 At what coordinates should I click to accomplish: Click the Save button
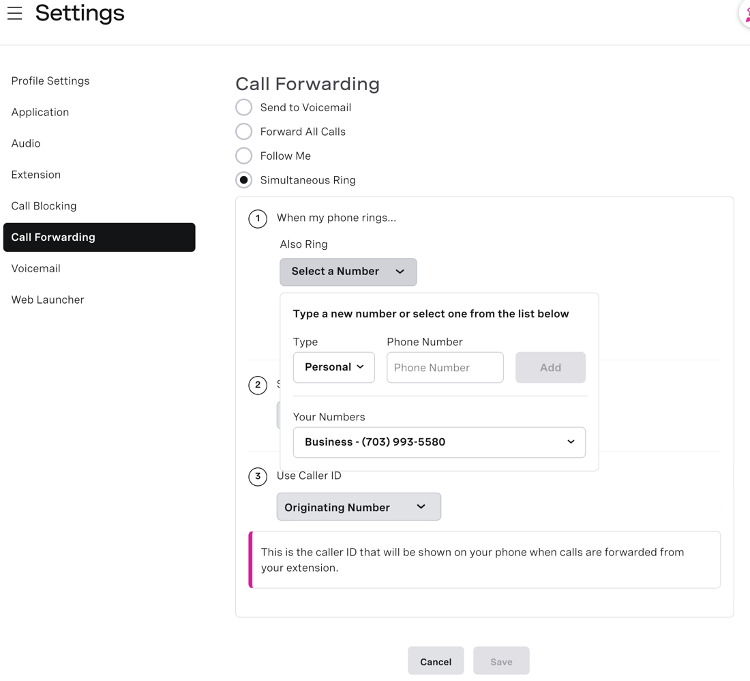tap(501, 661)
